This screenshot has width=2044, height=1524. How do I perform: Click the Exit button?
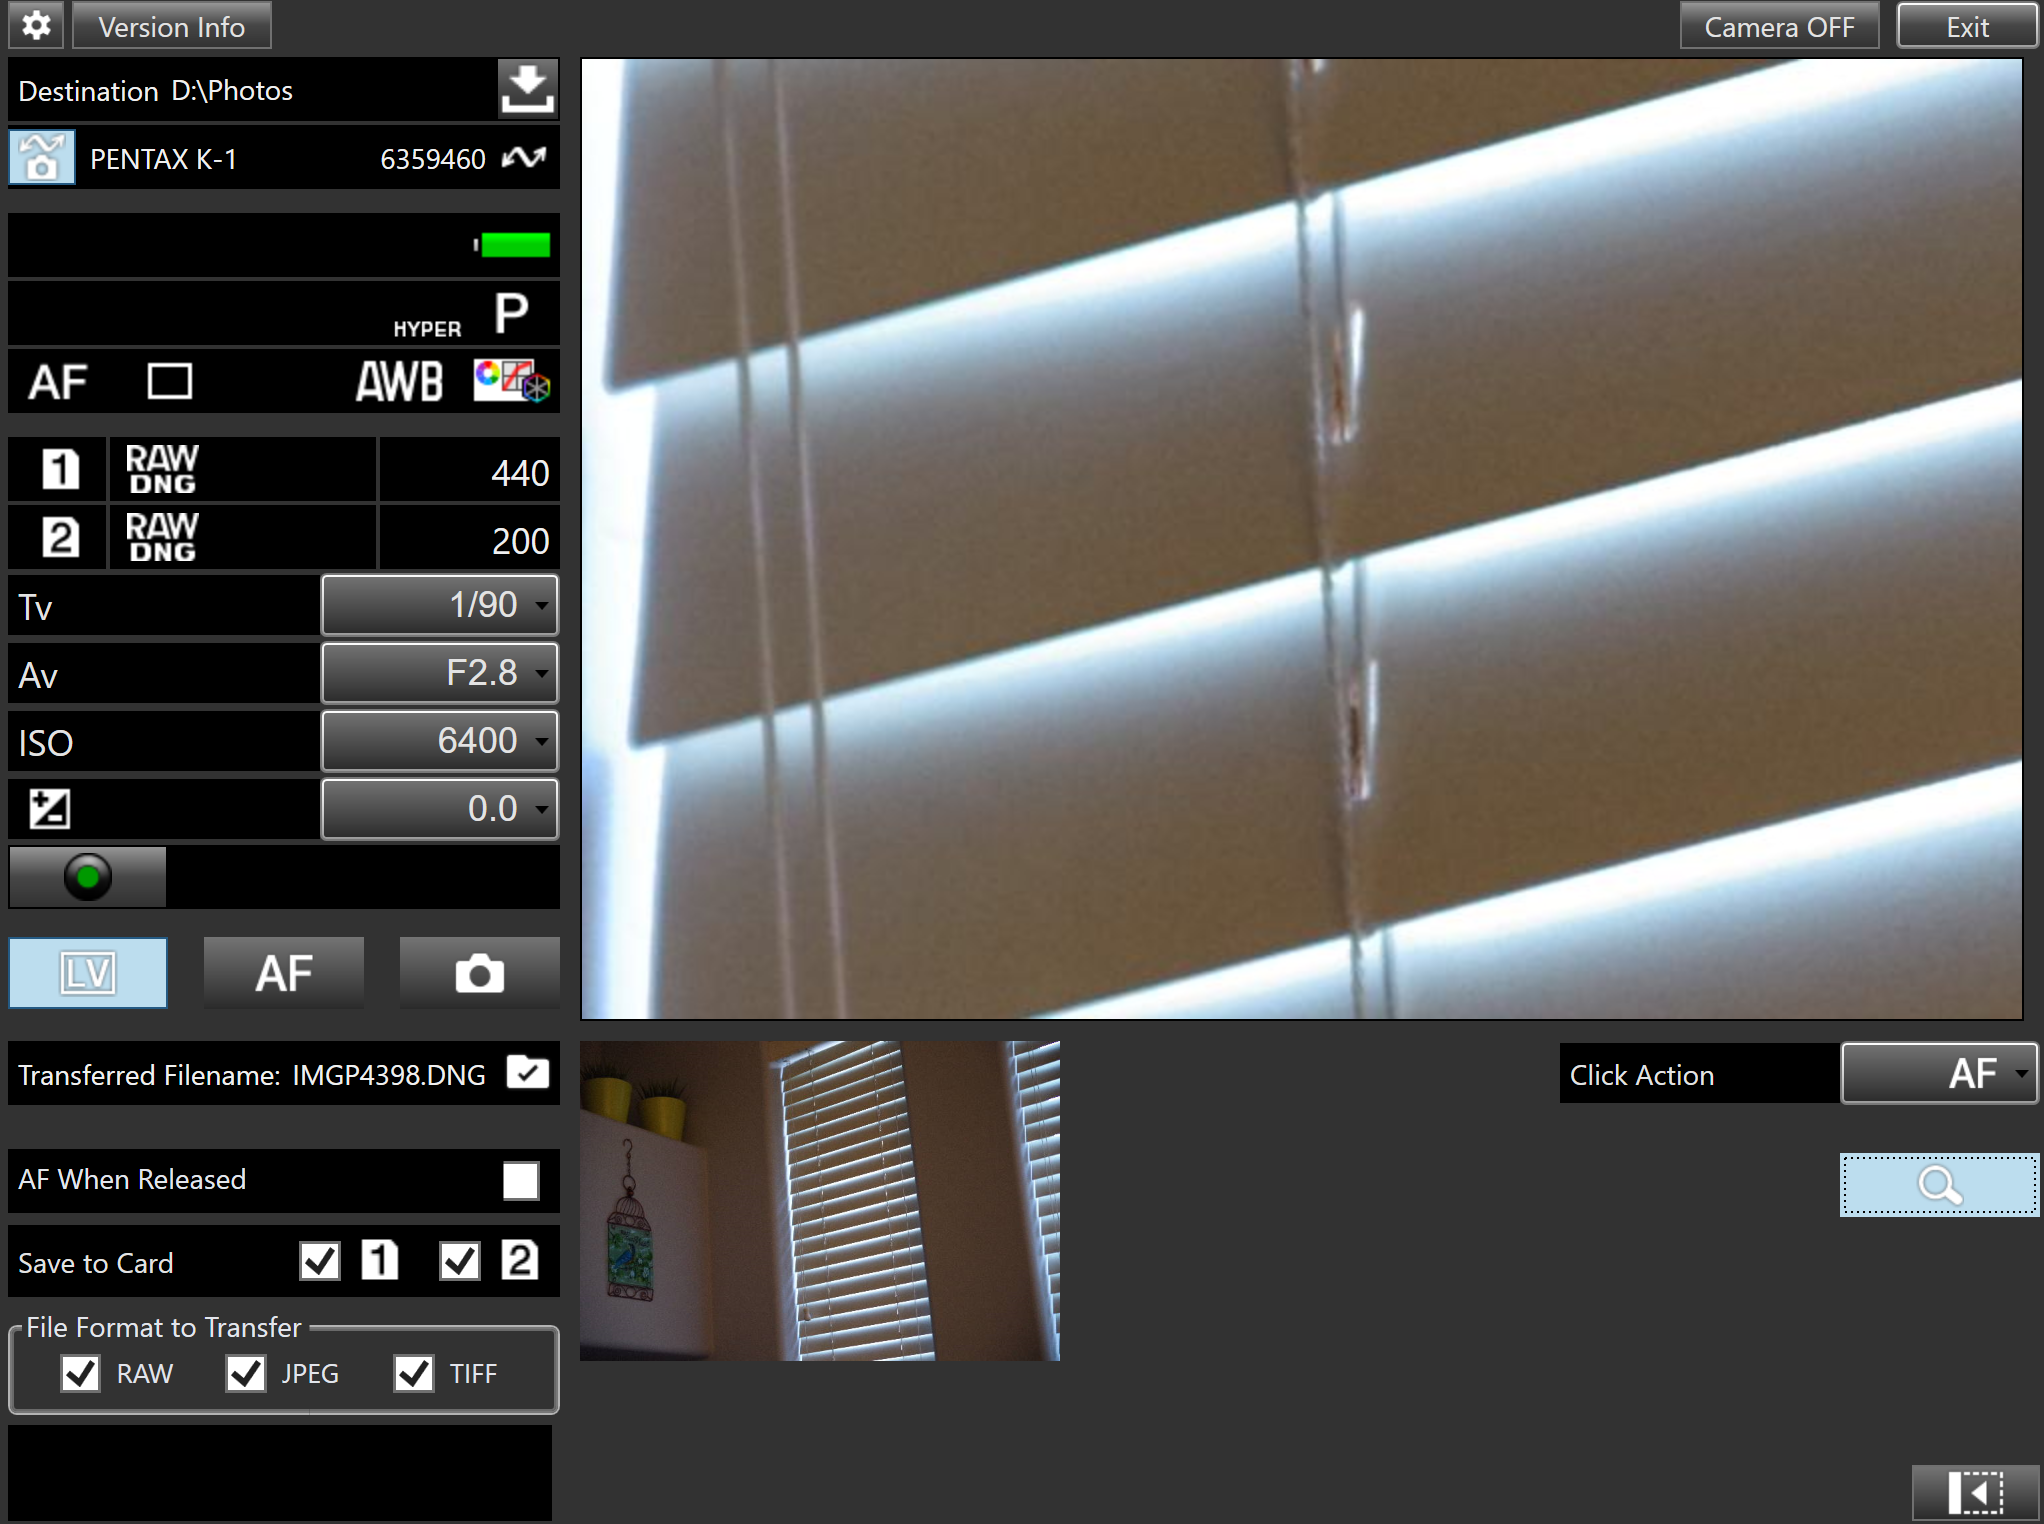1967,25
